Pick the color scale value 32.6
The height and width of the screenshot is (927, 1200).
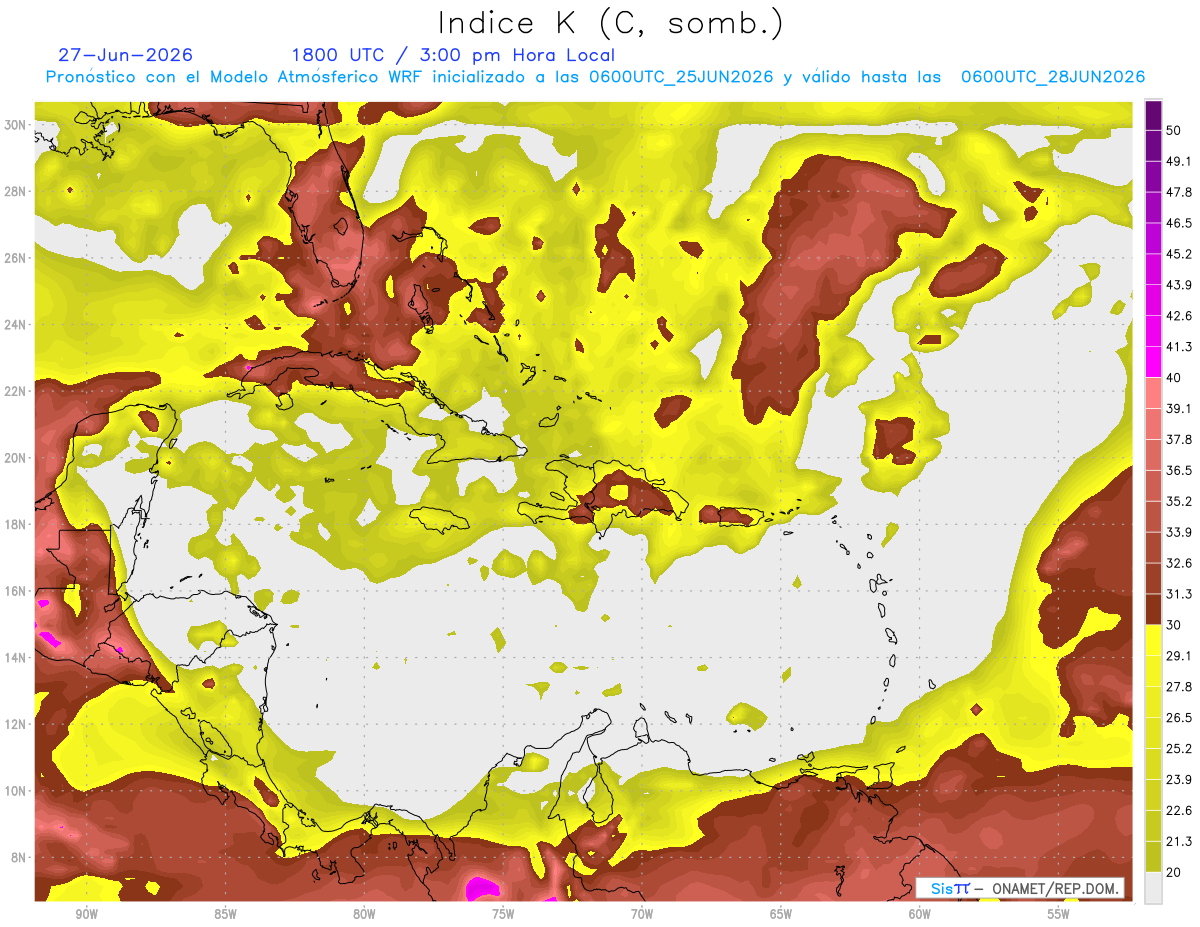[x=1179, y=563]
